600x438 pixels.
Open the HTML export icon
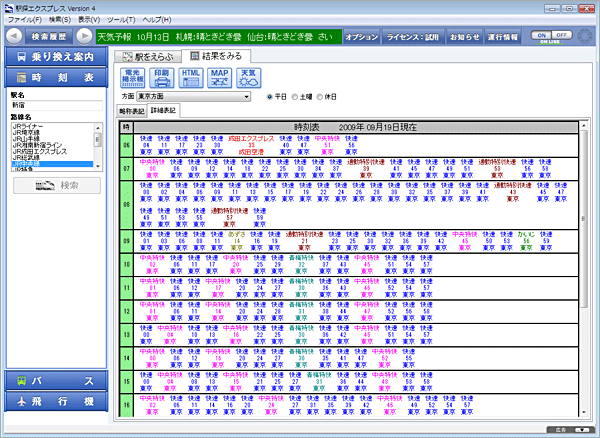[191, 77]
